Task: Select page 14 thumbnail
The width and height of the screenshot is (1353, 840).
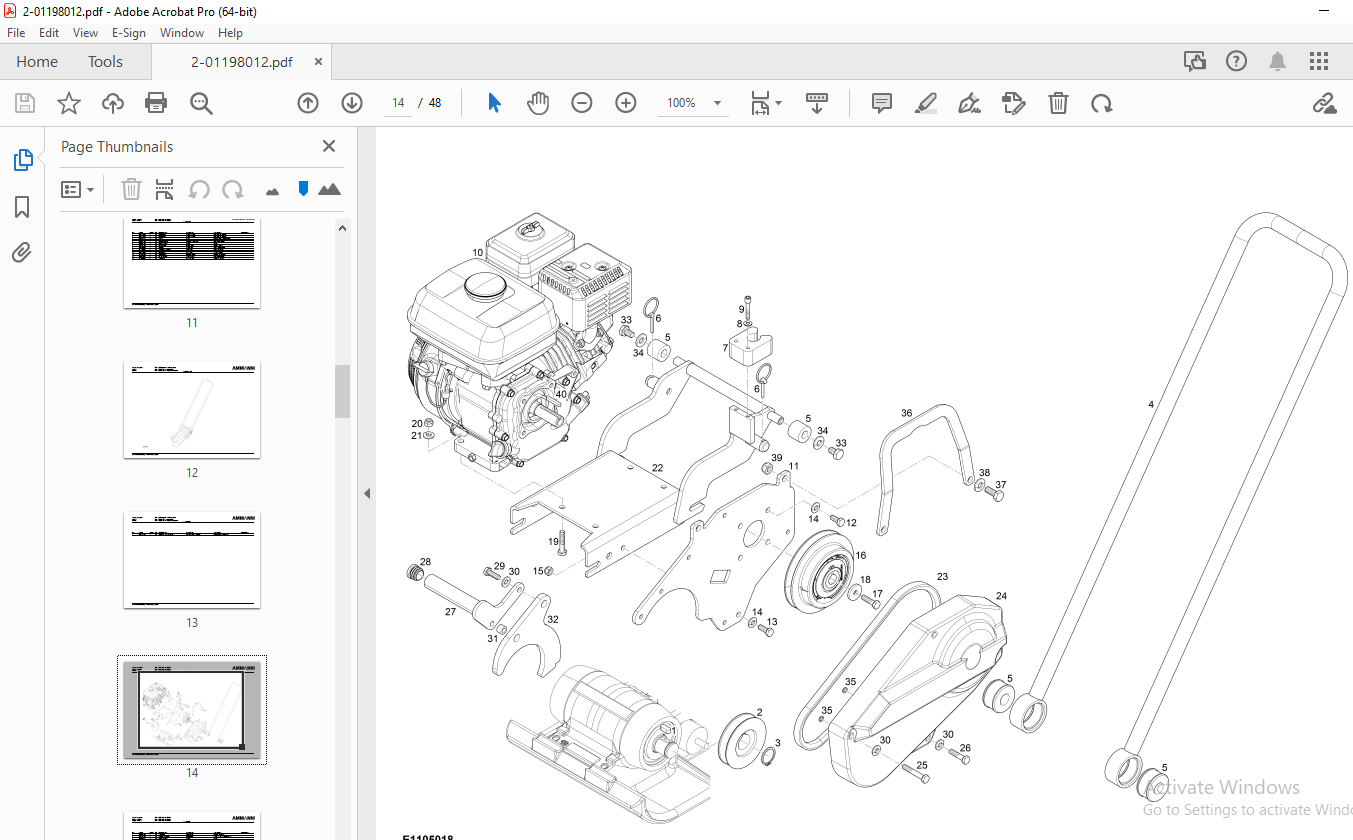Action: (x=192, y=710)
